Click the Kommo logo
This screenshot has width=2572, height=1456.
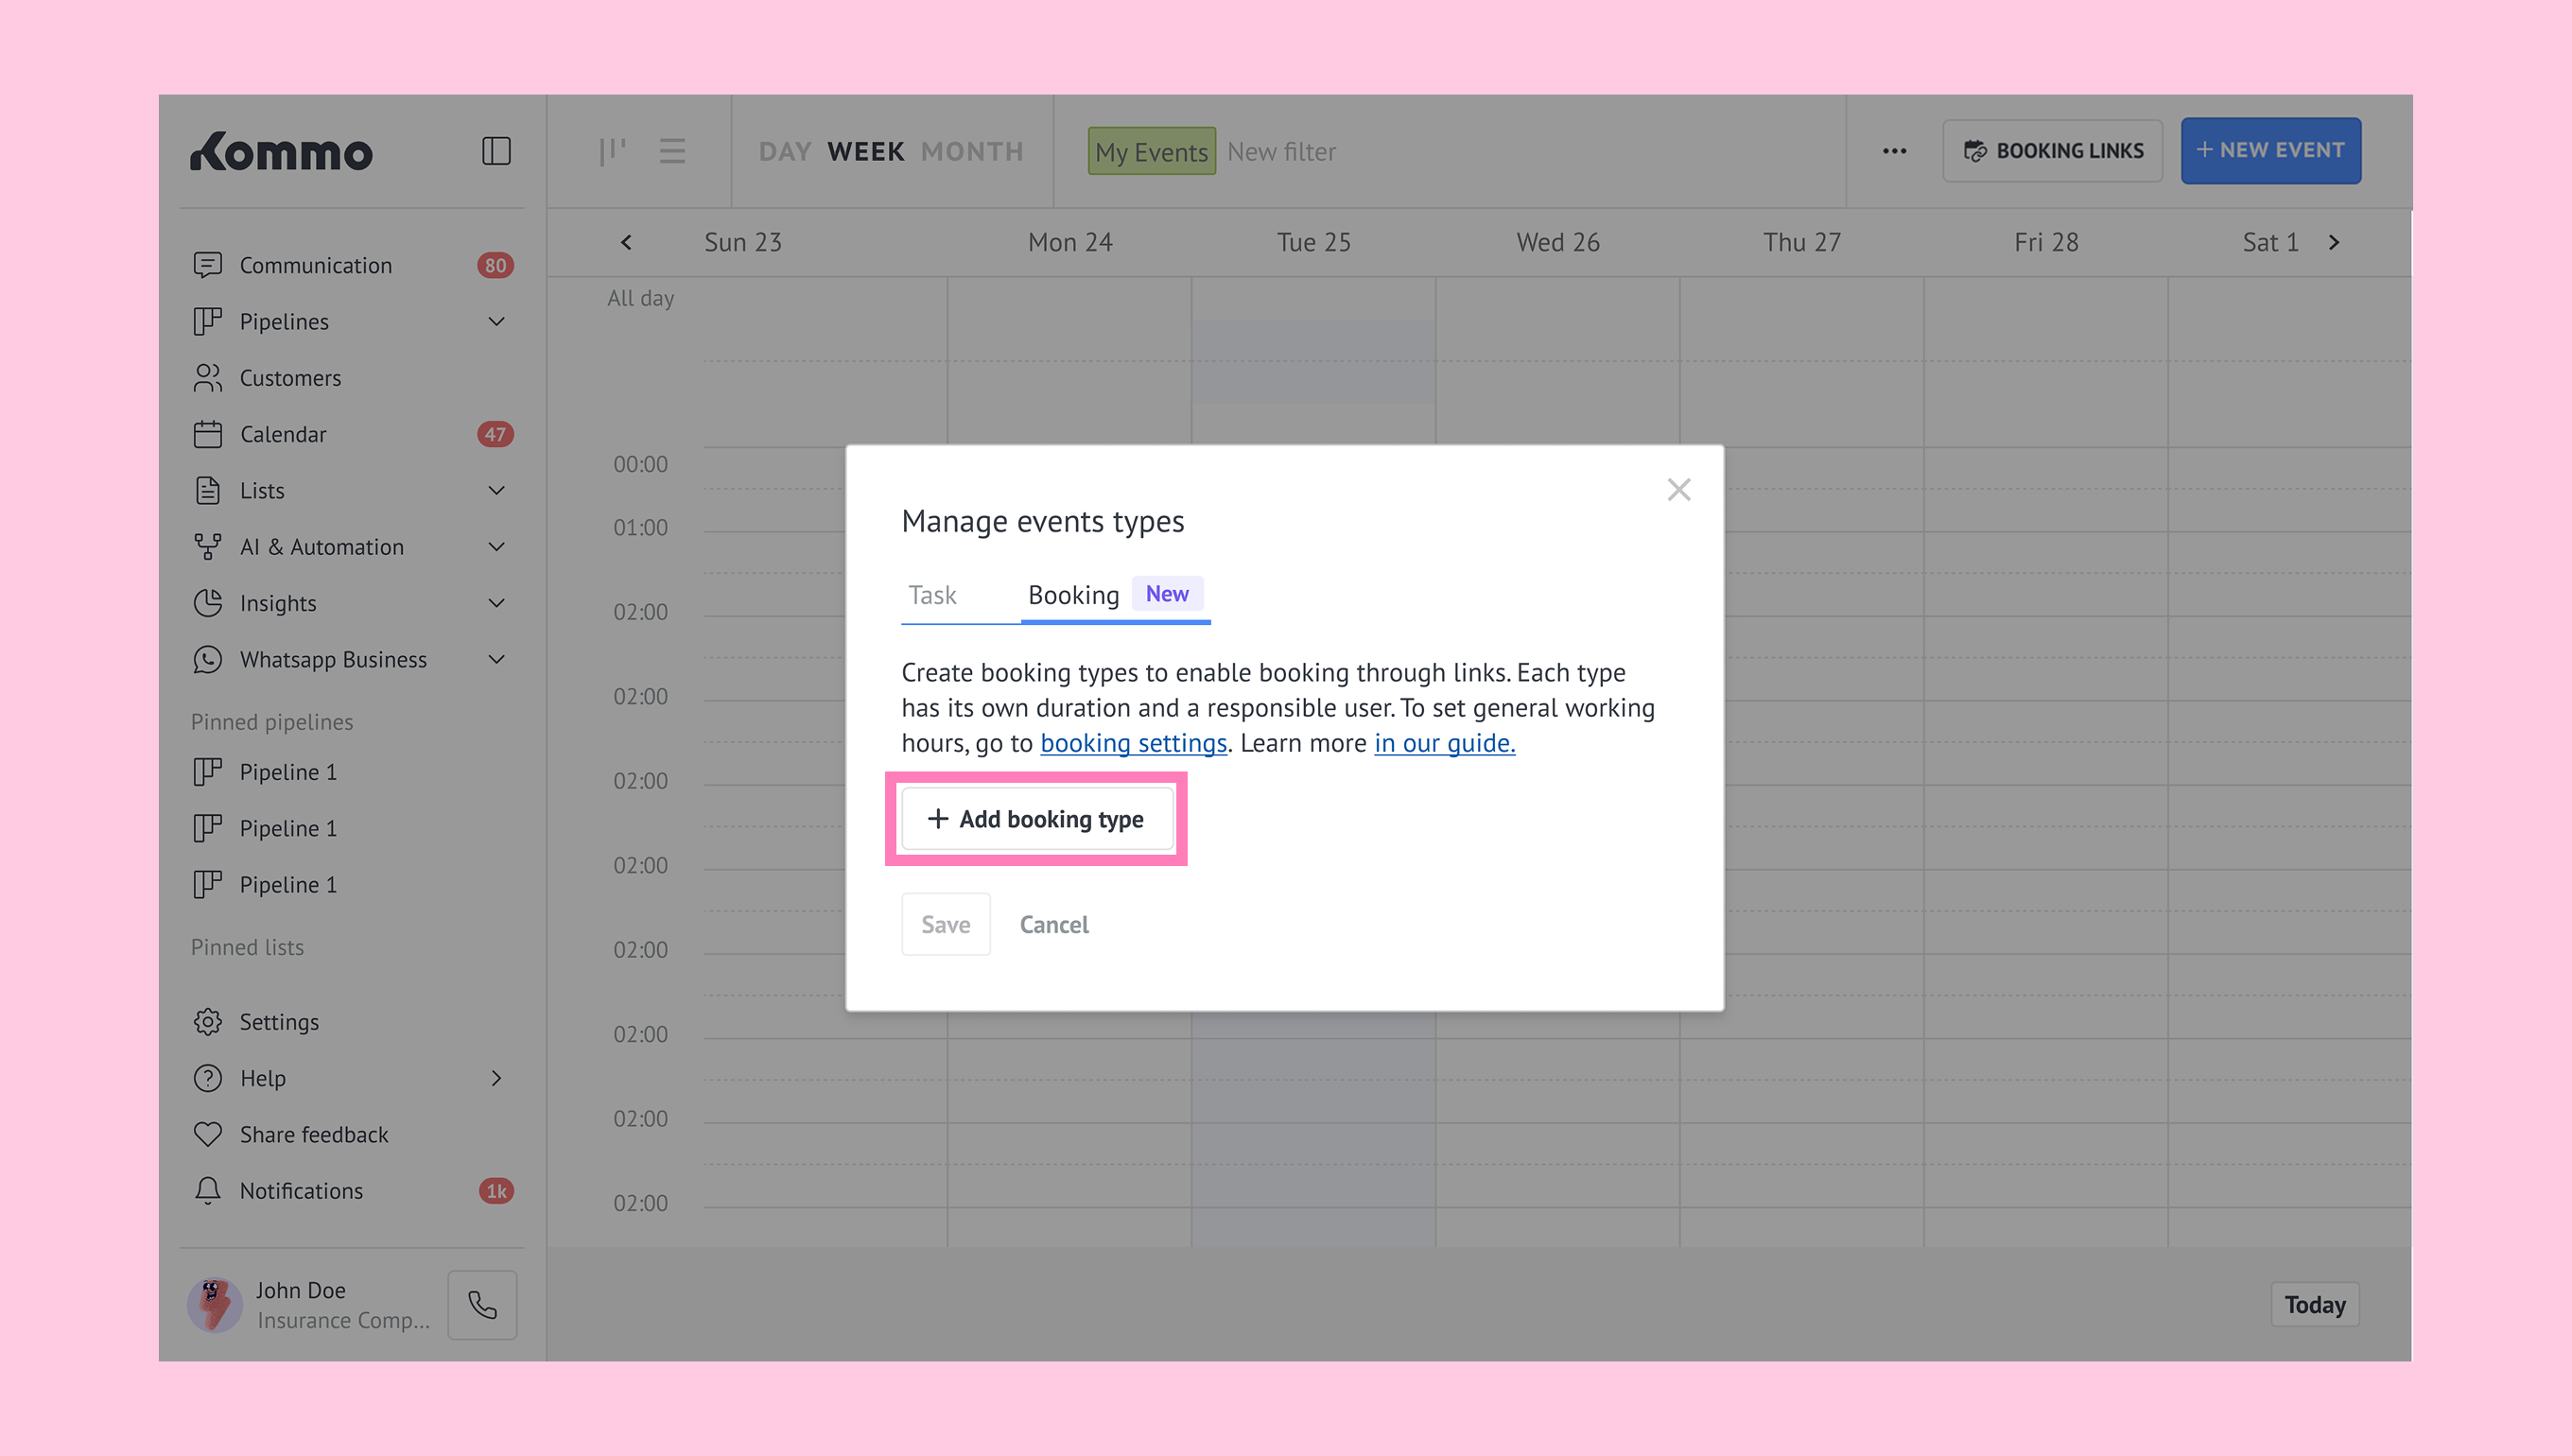tap(281, 152)
